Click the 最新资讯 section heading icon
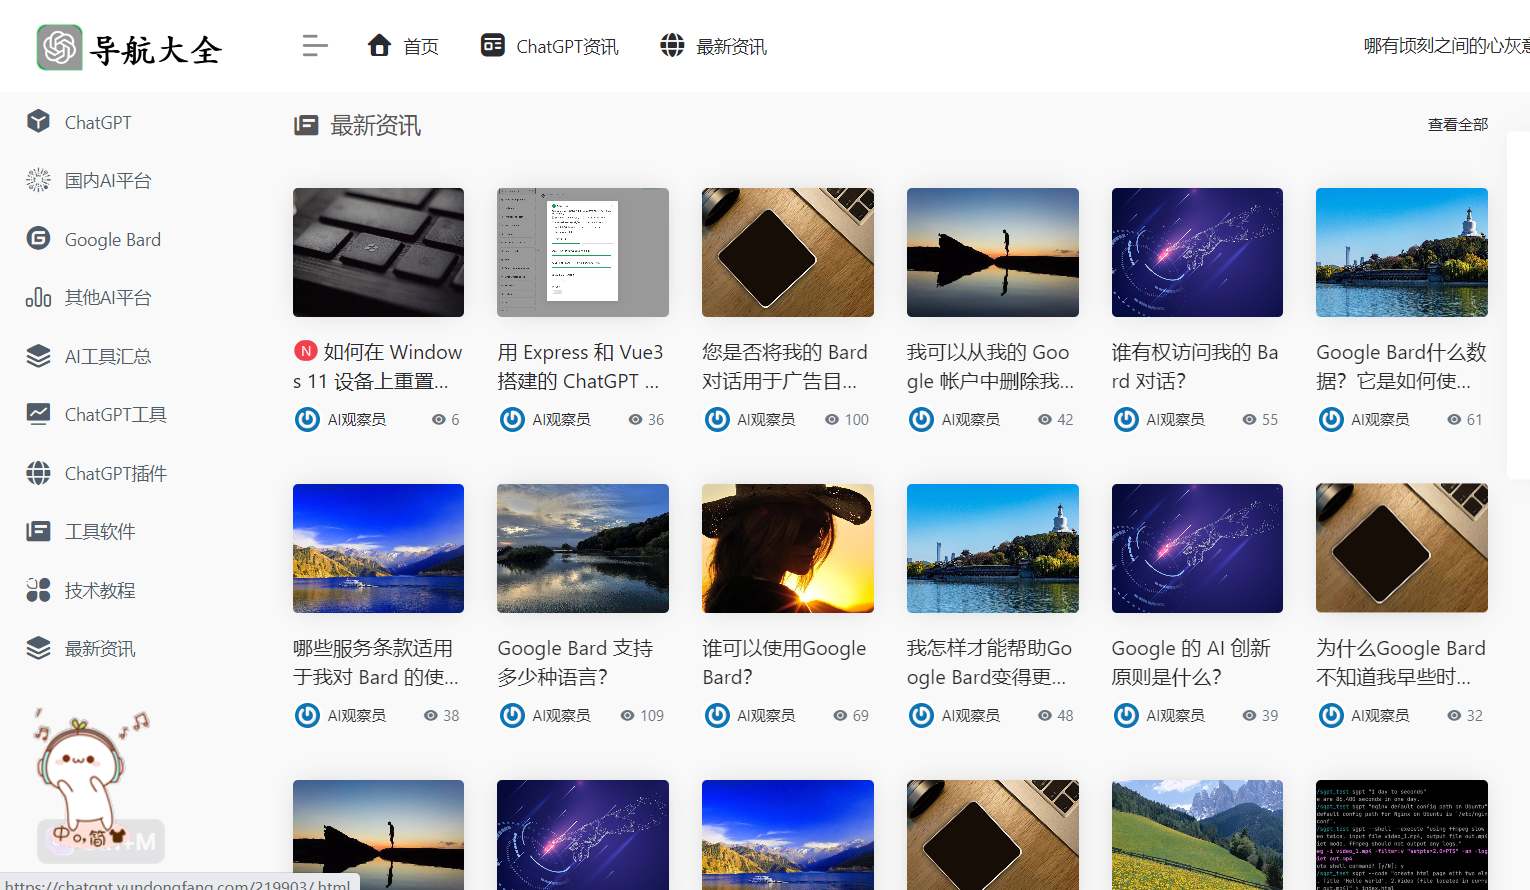 306,125
